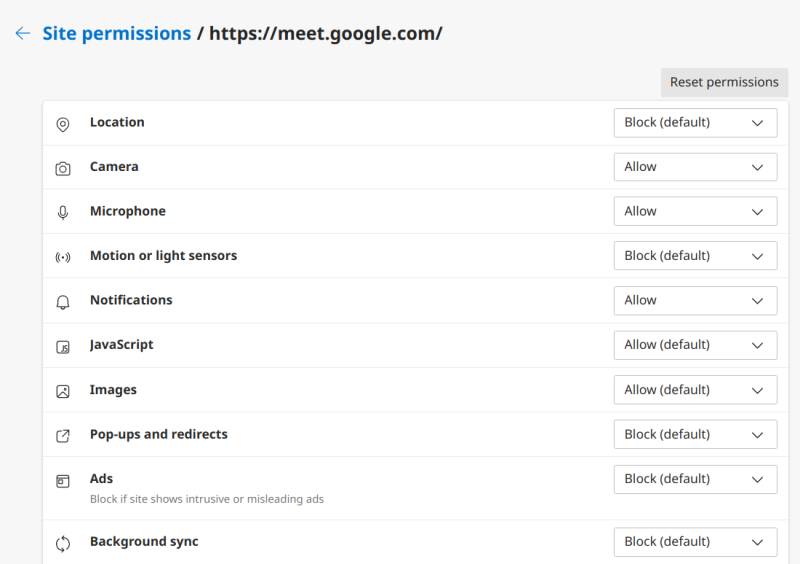Click the Motion or light sensors icon
This screenshot has width=800, height=564.
pos(63,257)
